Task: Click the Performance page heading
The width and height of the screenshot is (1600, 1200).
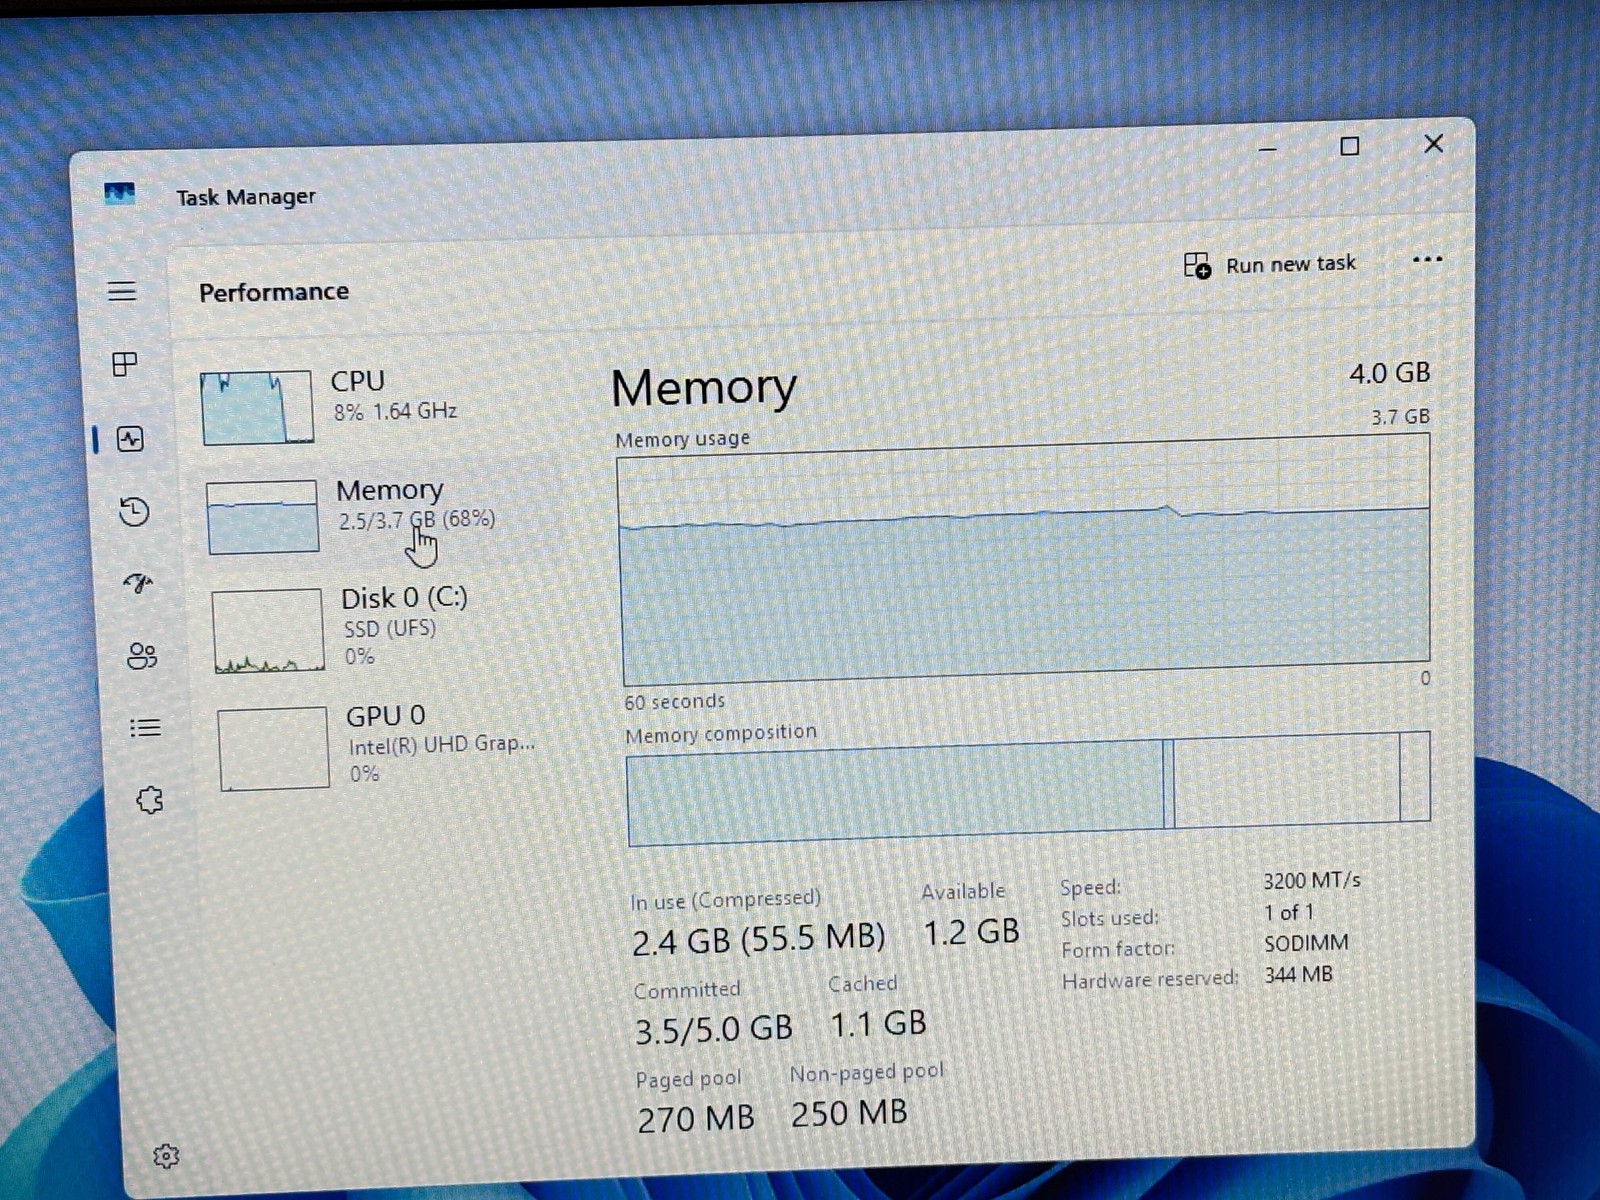Action: point(274,292)
